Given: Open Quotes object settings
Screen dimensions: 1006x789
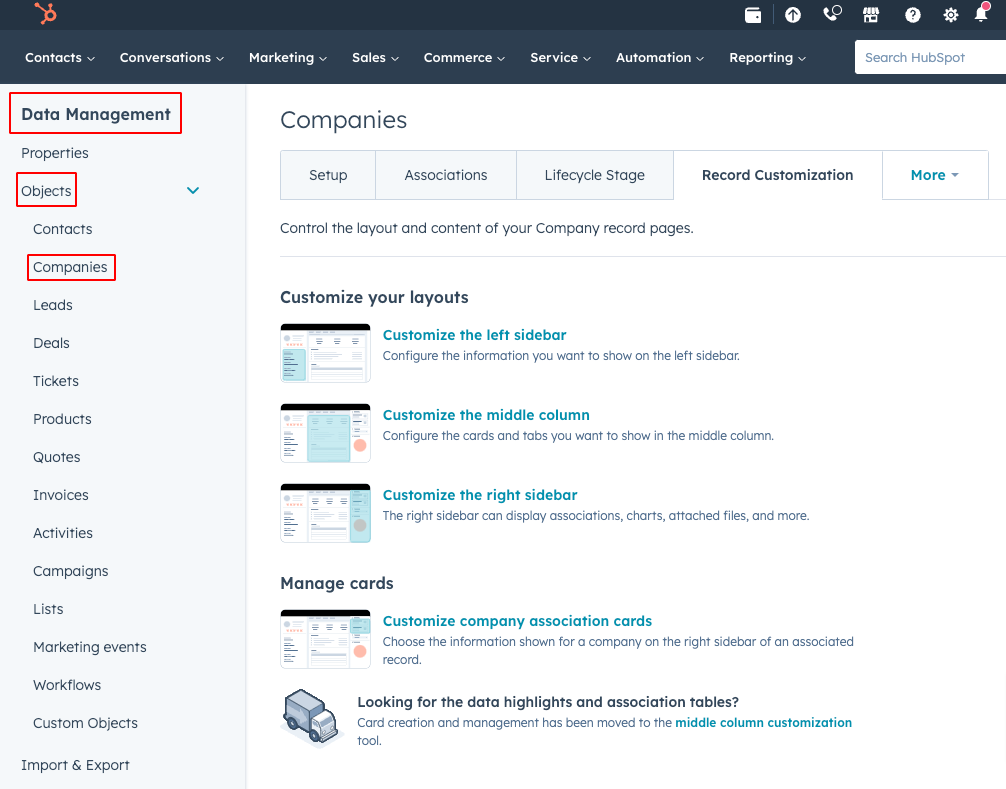Looking at the screenshot, I should click(x=56, y=457).
